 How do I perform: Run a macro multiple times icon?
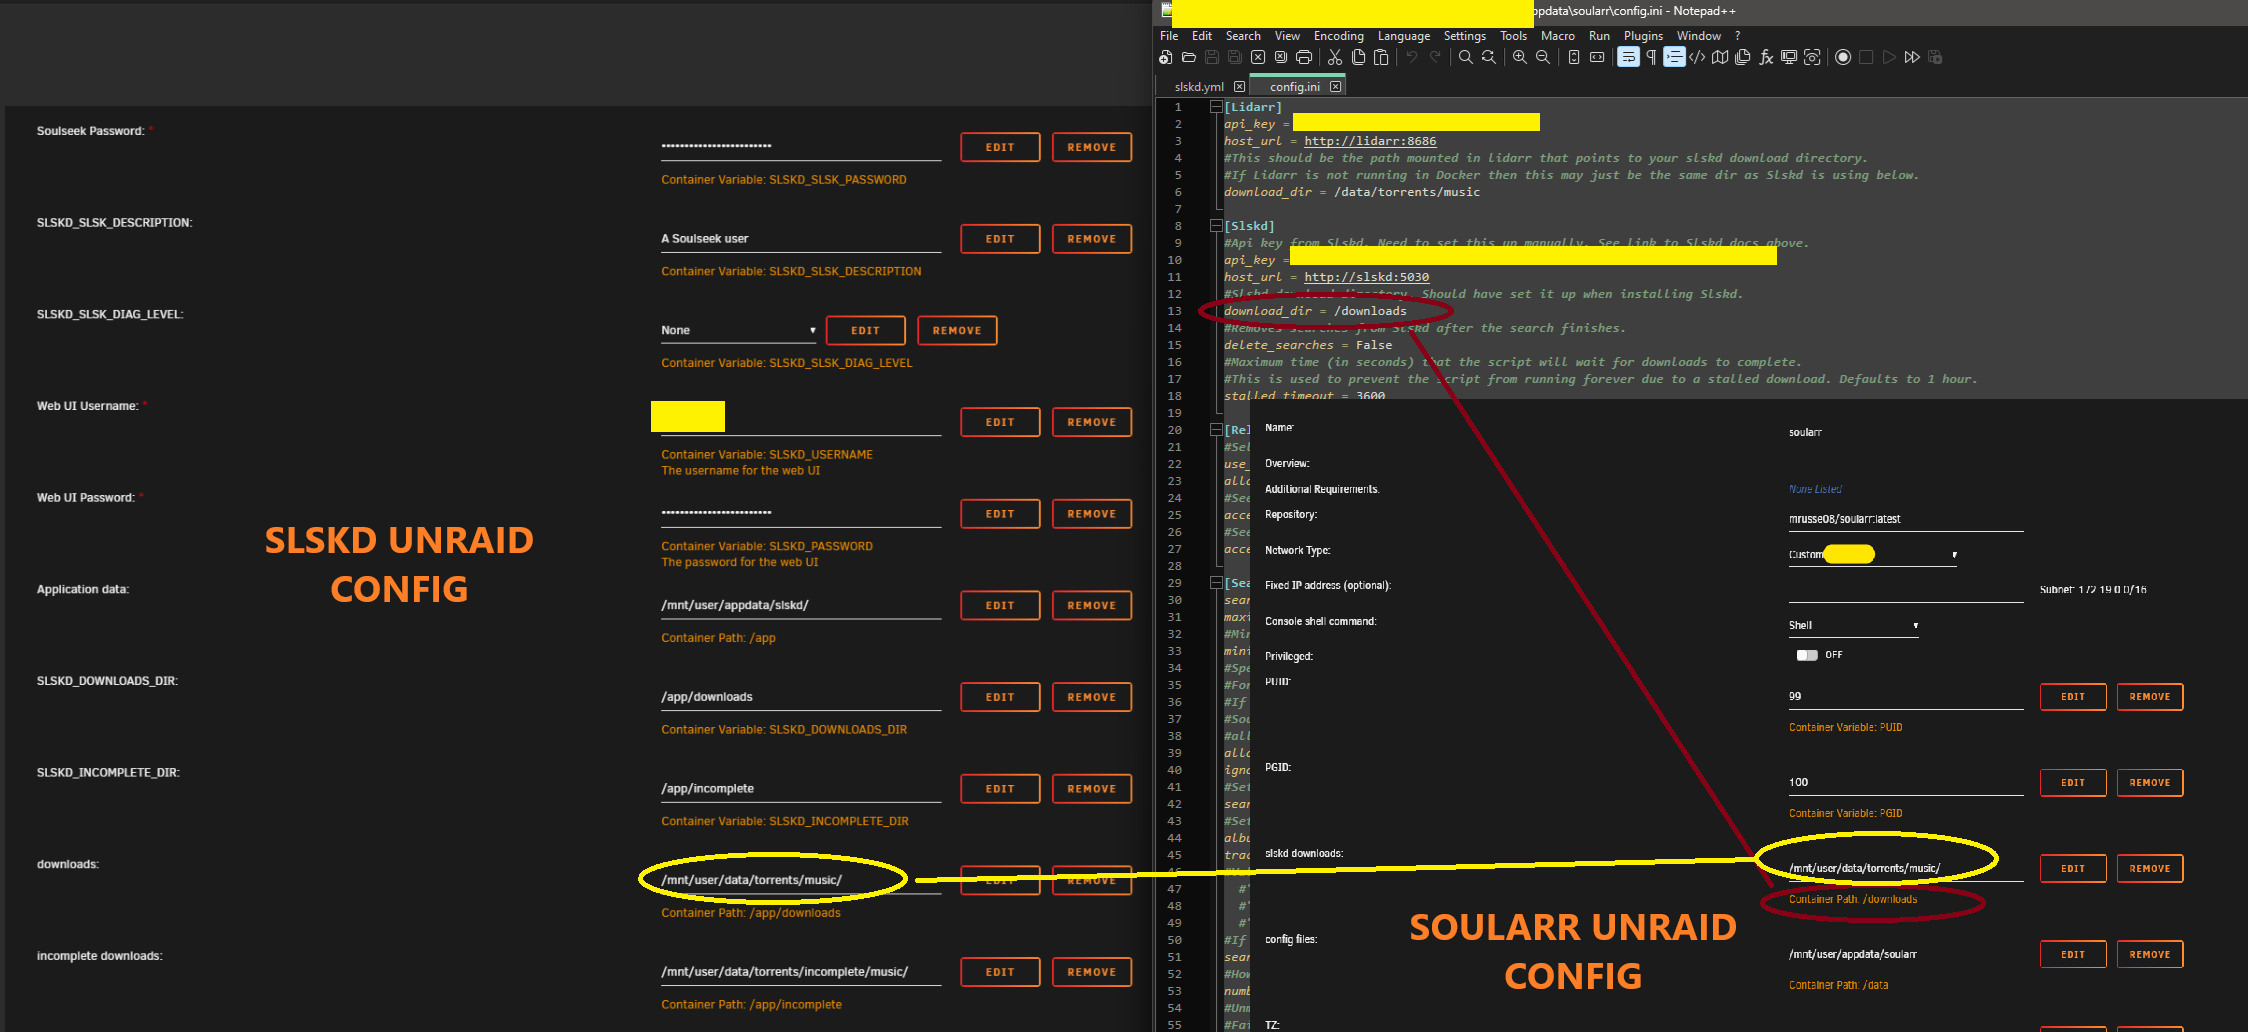tap(1912, 57)
